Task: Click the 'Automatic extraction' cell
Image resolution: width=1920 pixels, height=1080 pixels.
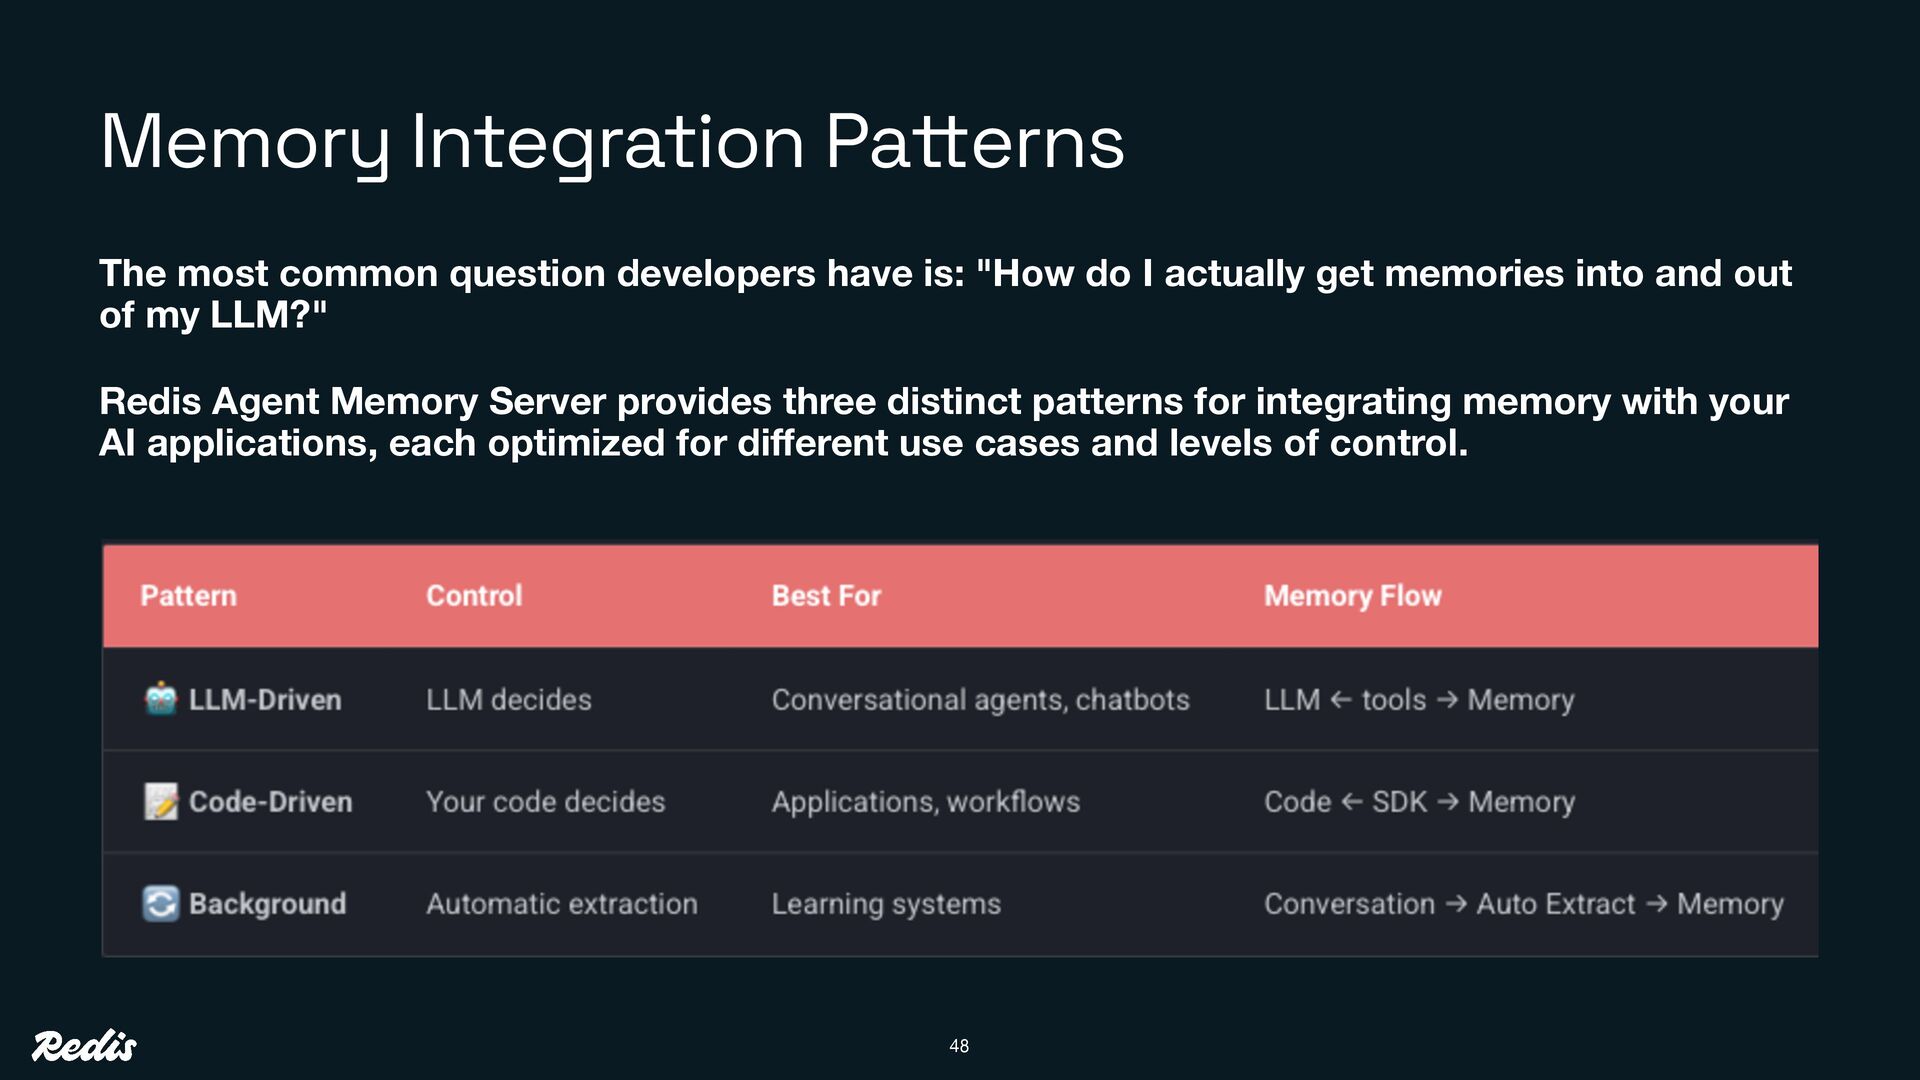Action: [561, 904]
